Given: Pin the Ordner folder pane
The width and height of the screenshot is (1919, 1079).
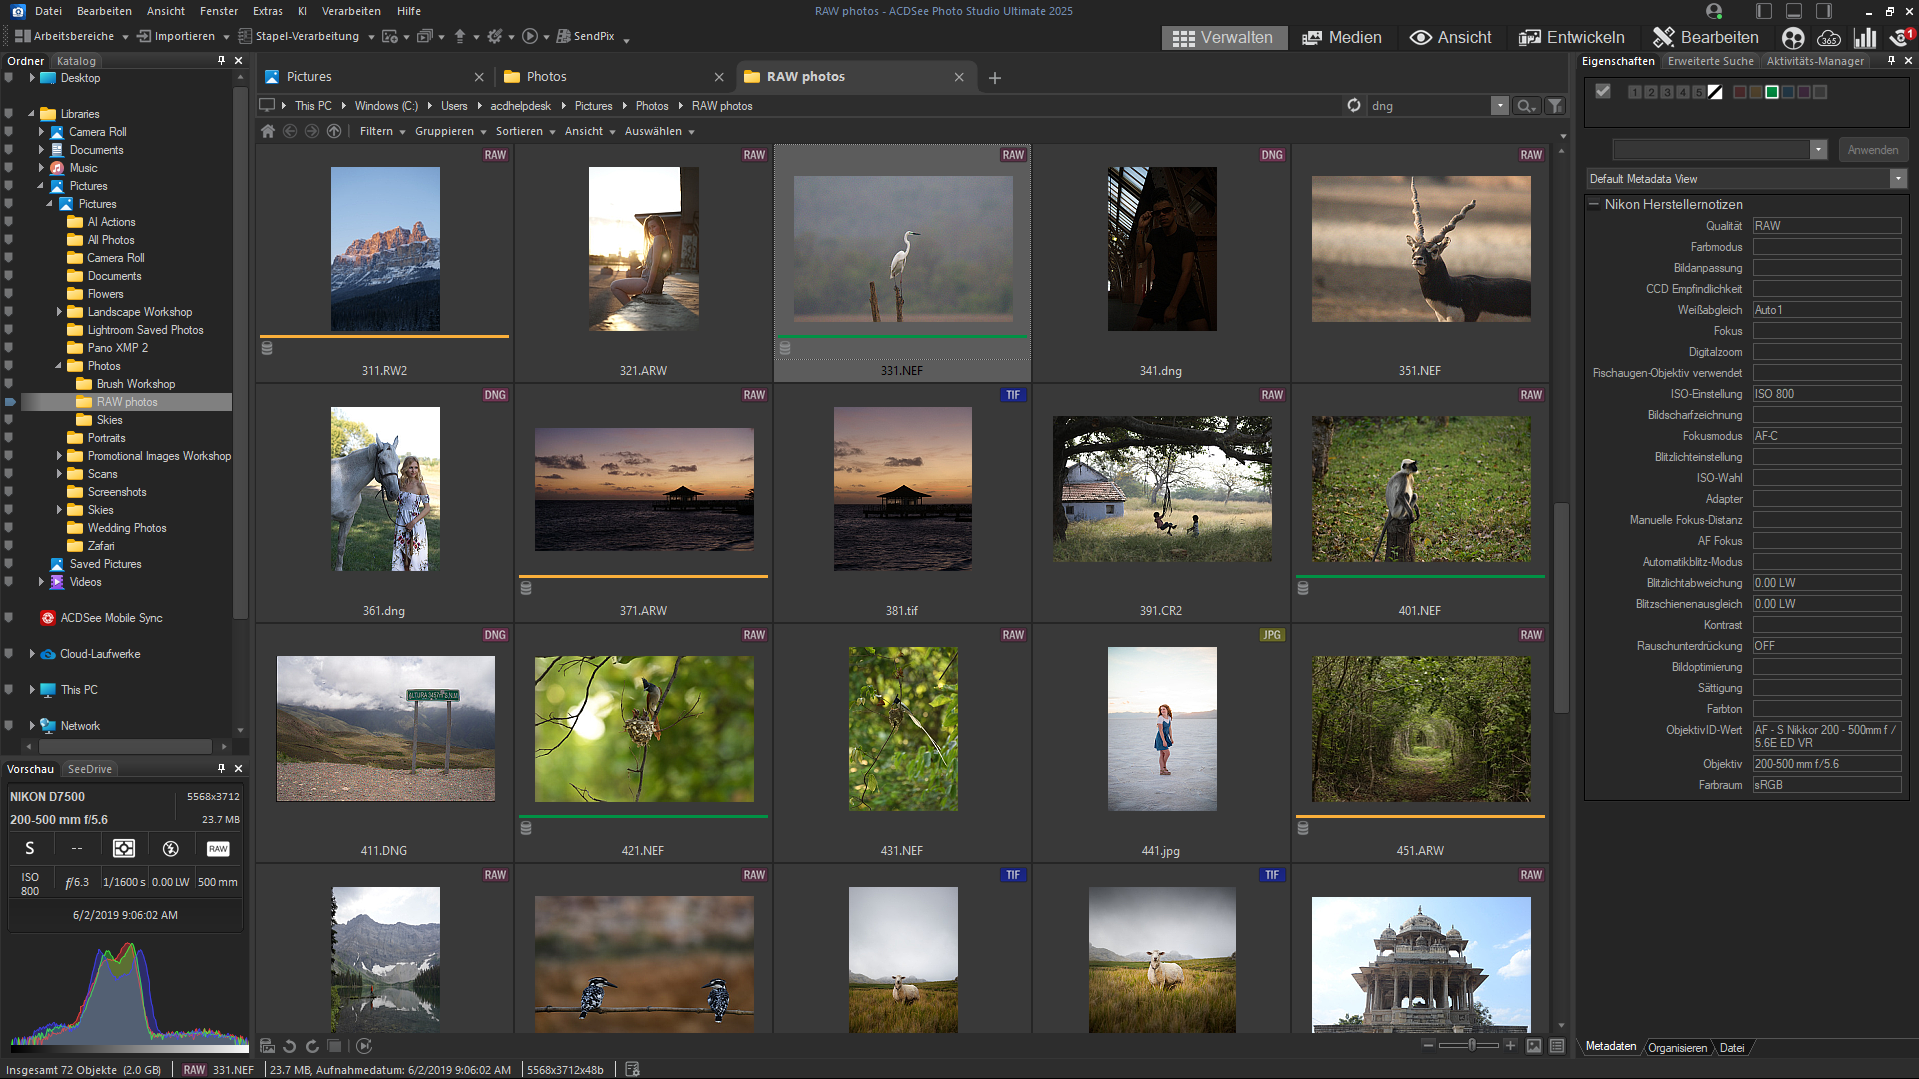Looking at the screenshot, I should (221, 61).
